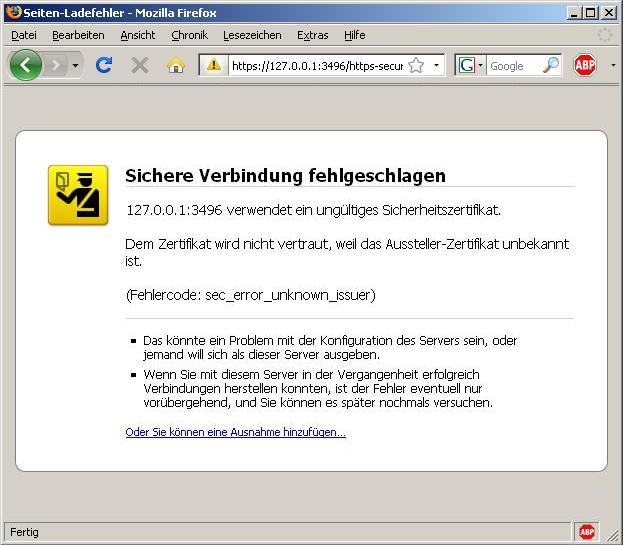This screenshot has width=623, height=545.
Task: Click into the address bar URL field
Action: click(315, 66)
